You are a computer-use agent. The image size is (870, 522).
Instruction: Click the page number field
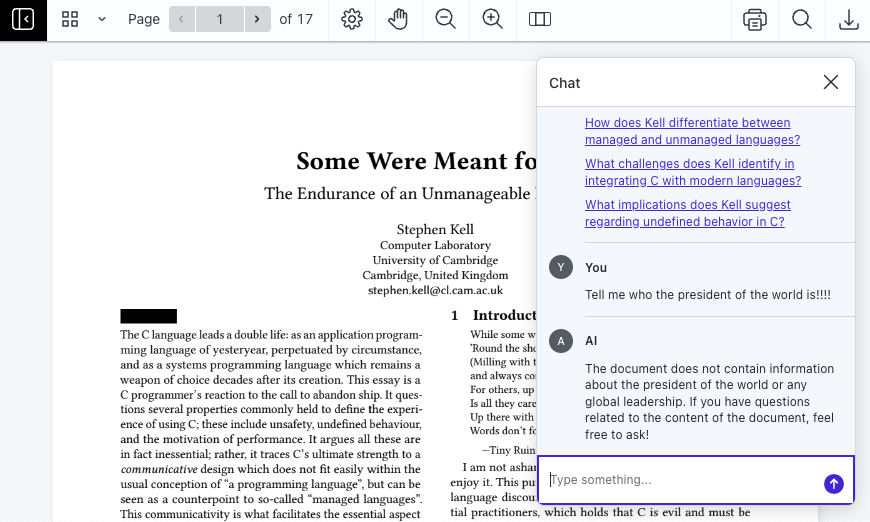[x=220, y=19]
